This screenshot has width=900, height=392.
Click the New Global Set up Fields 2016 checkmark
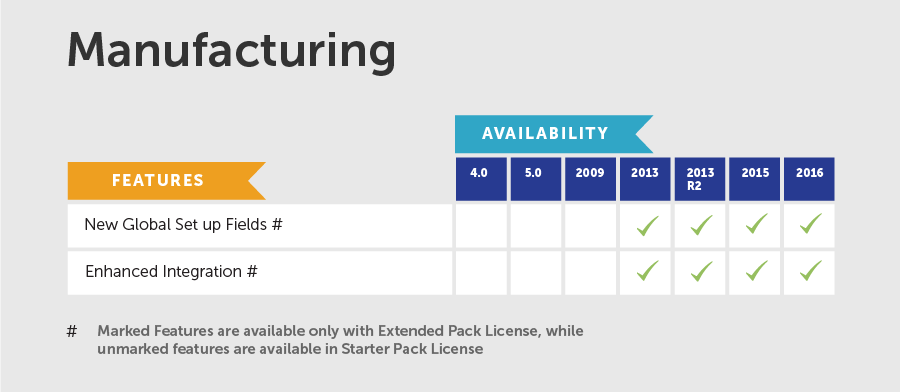coord(810,224)
